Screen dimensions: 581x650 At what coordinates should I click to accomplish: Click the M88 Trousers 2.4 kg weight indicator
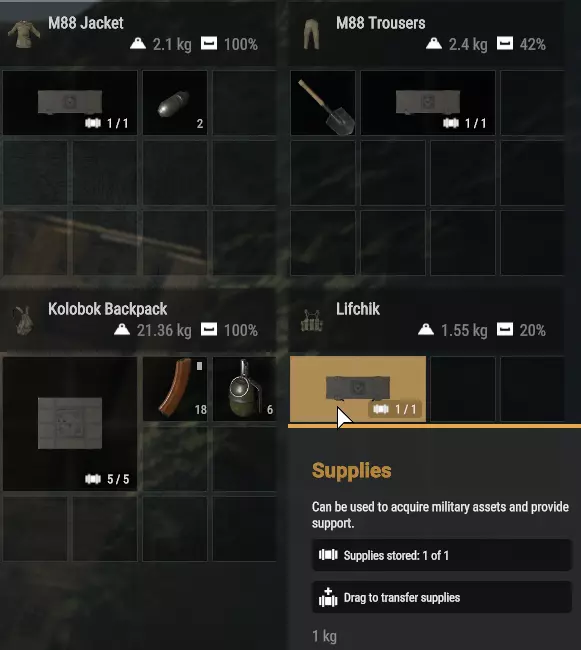click(457, 44)
